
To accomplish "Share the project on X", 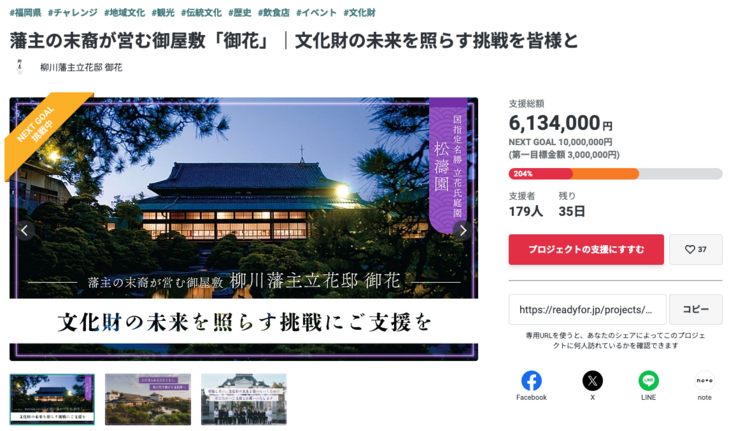I will coord(592,381).
